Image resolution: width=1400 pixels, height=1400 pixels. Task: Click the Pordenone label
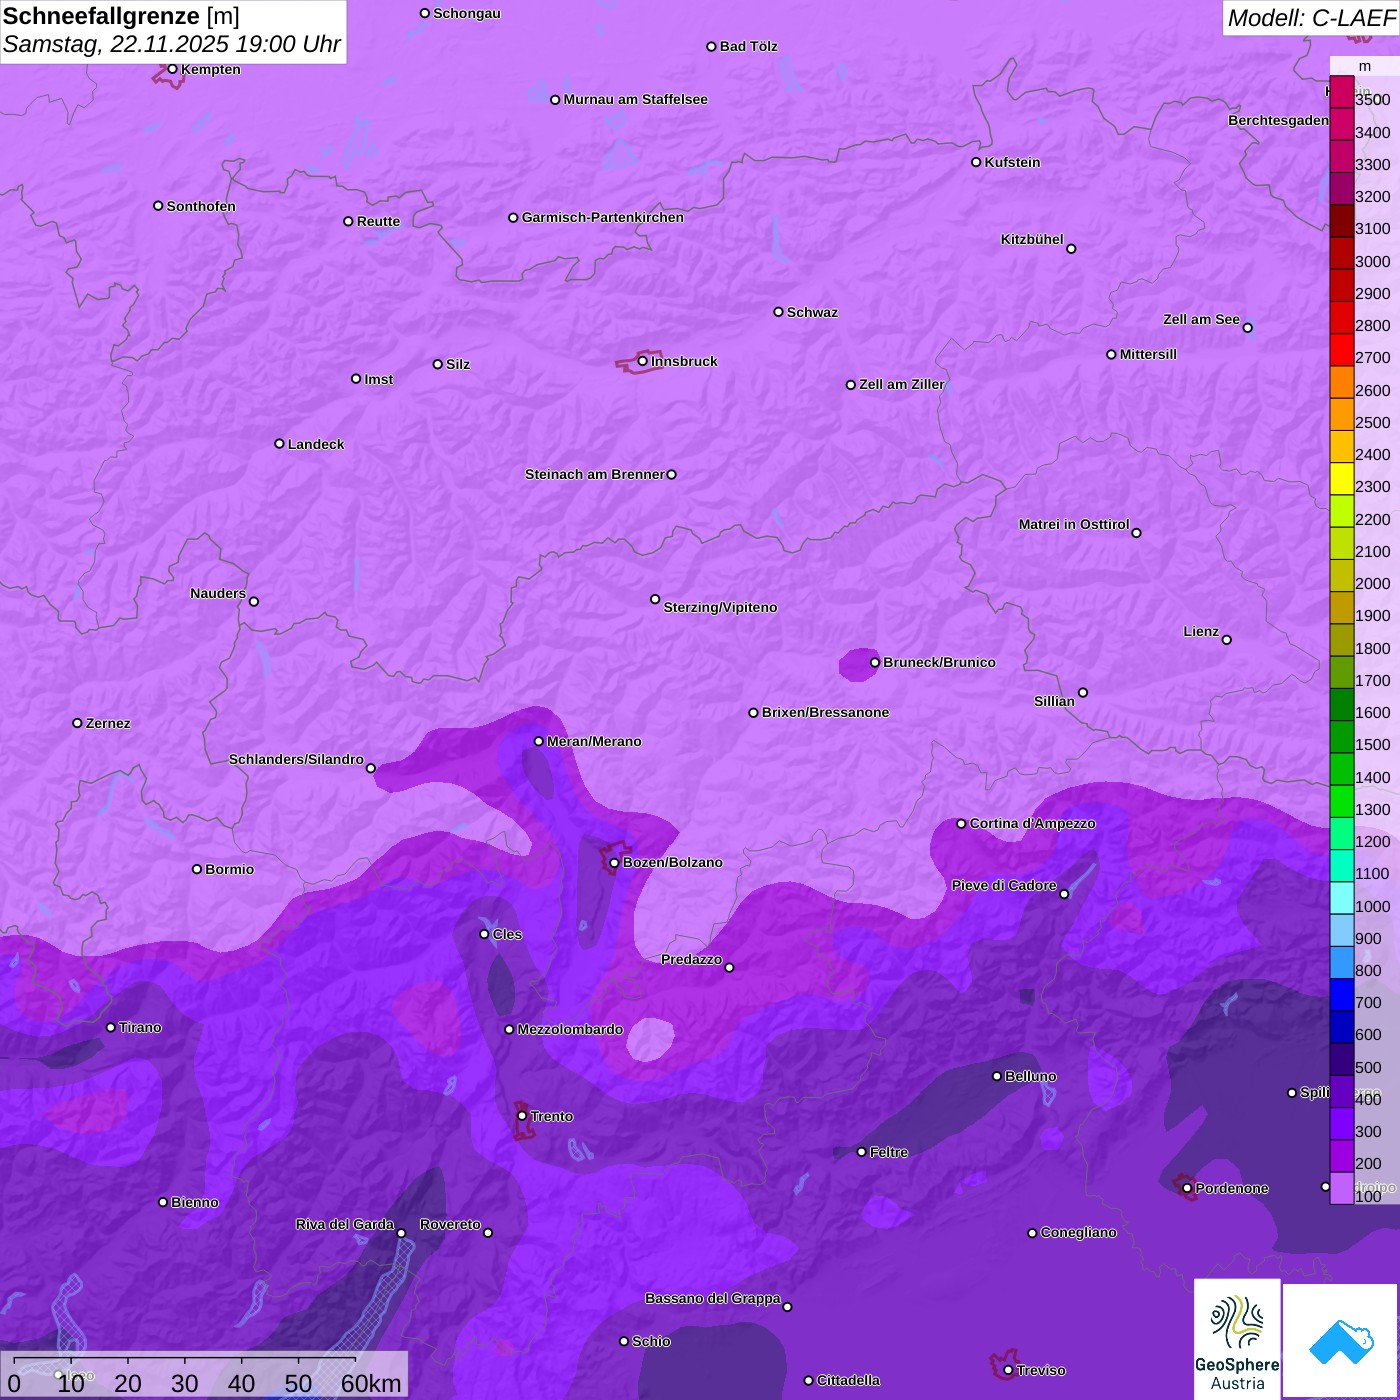tap(1232, 1188)
